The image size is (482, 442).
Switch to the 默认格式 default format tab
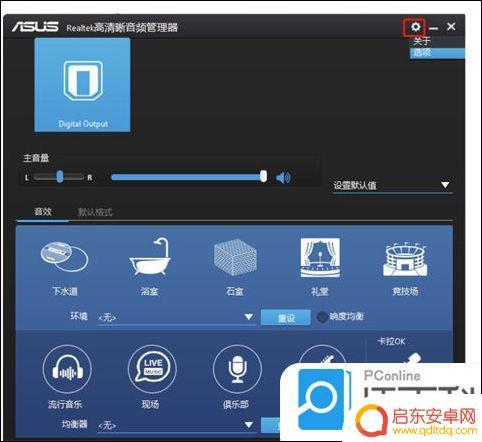[95, 212]
